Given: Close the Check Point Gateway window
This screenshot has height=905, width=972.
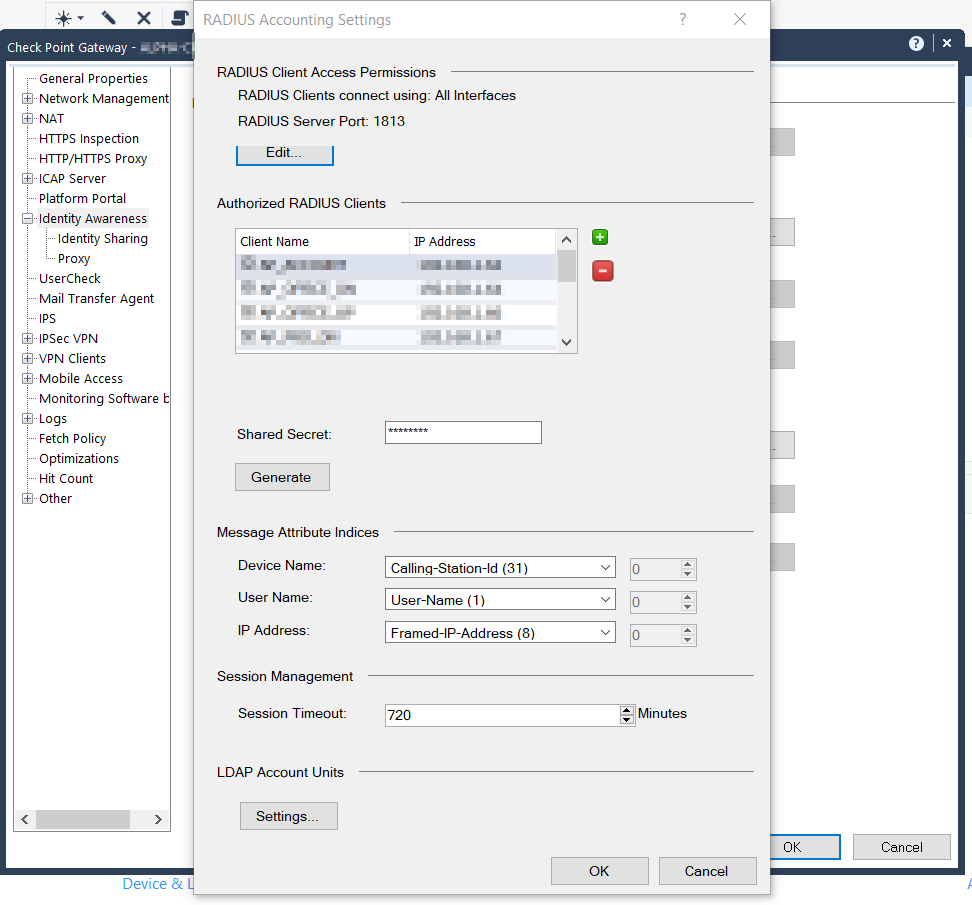Looking at the screenshot, I should (947, 43).
